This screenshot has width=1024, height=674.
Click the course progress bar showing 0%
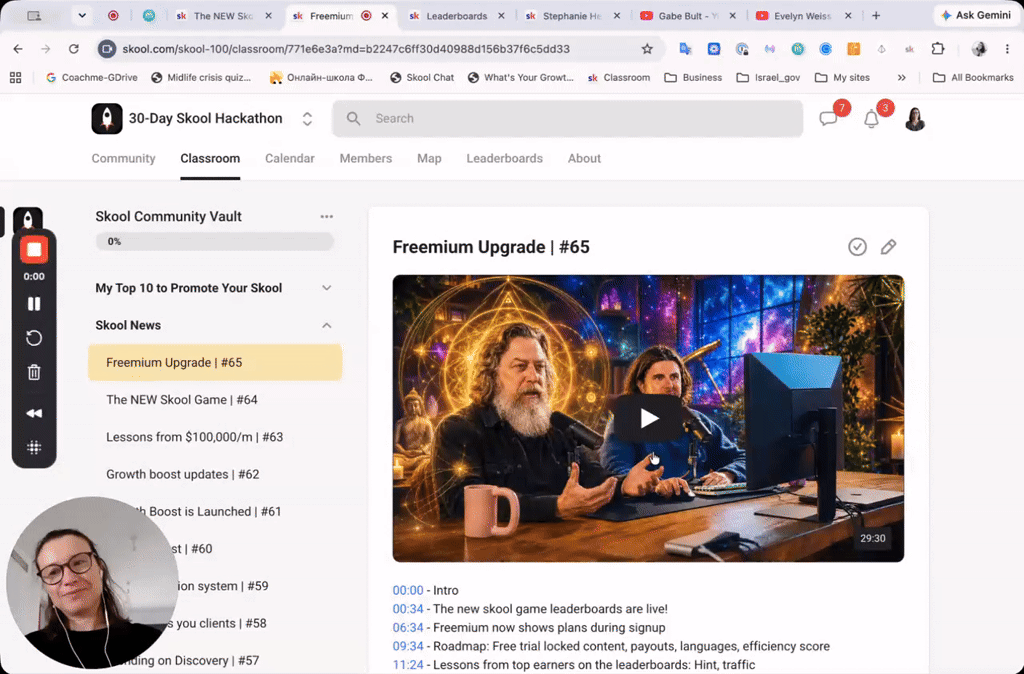(x=214, y=242)
